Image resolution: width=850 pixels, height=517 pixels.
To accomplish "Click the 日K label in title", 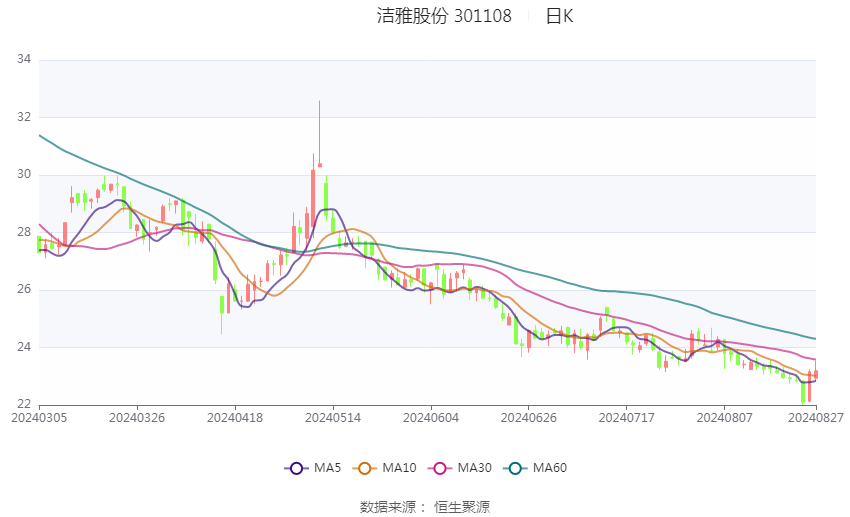I will (559, 16).
